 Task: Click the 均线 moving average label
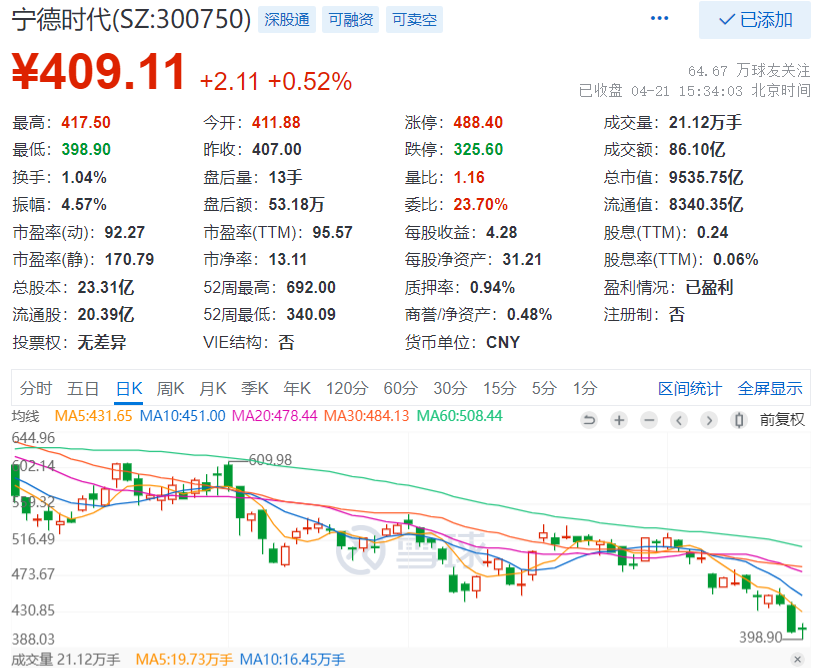tap(25, 416)
